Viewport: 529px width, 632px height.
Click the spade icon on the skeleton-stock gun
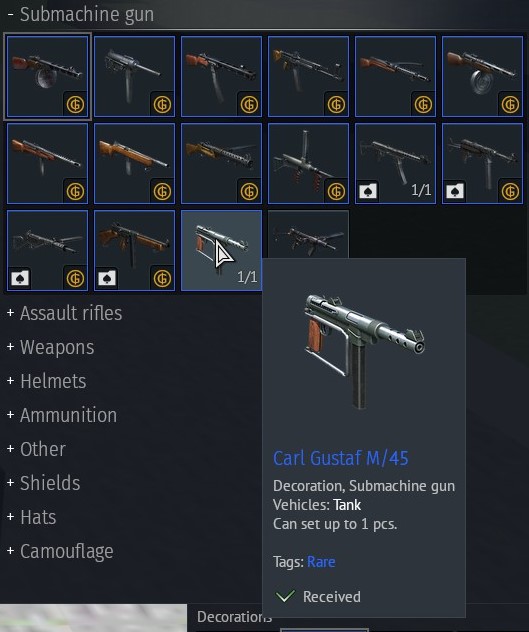click(20, 278)
